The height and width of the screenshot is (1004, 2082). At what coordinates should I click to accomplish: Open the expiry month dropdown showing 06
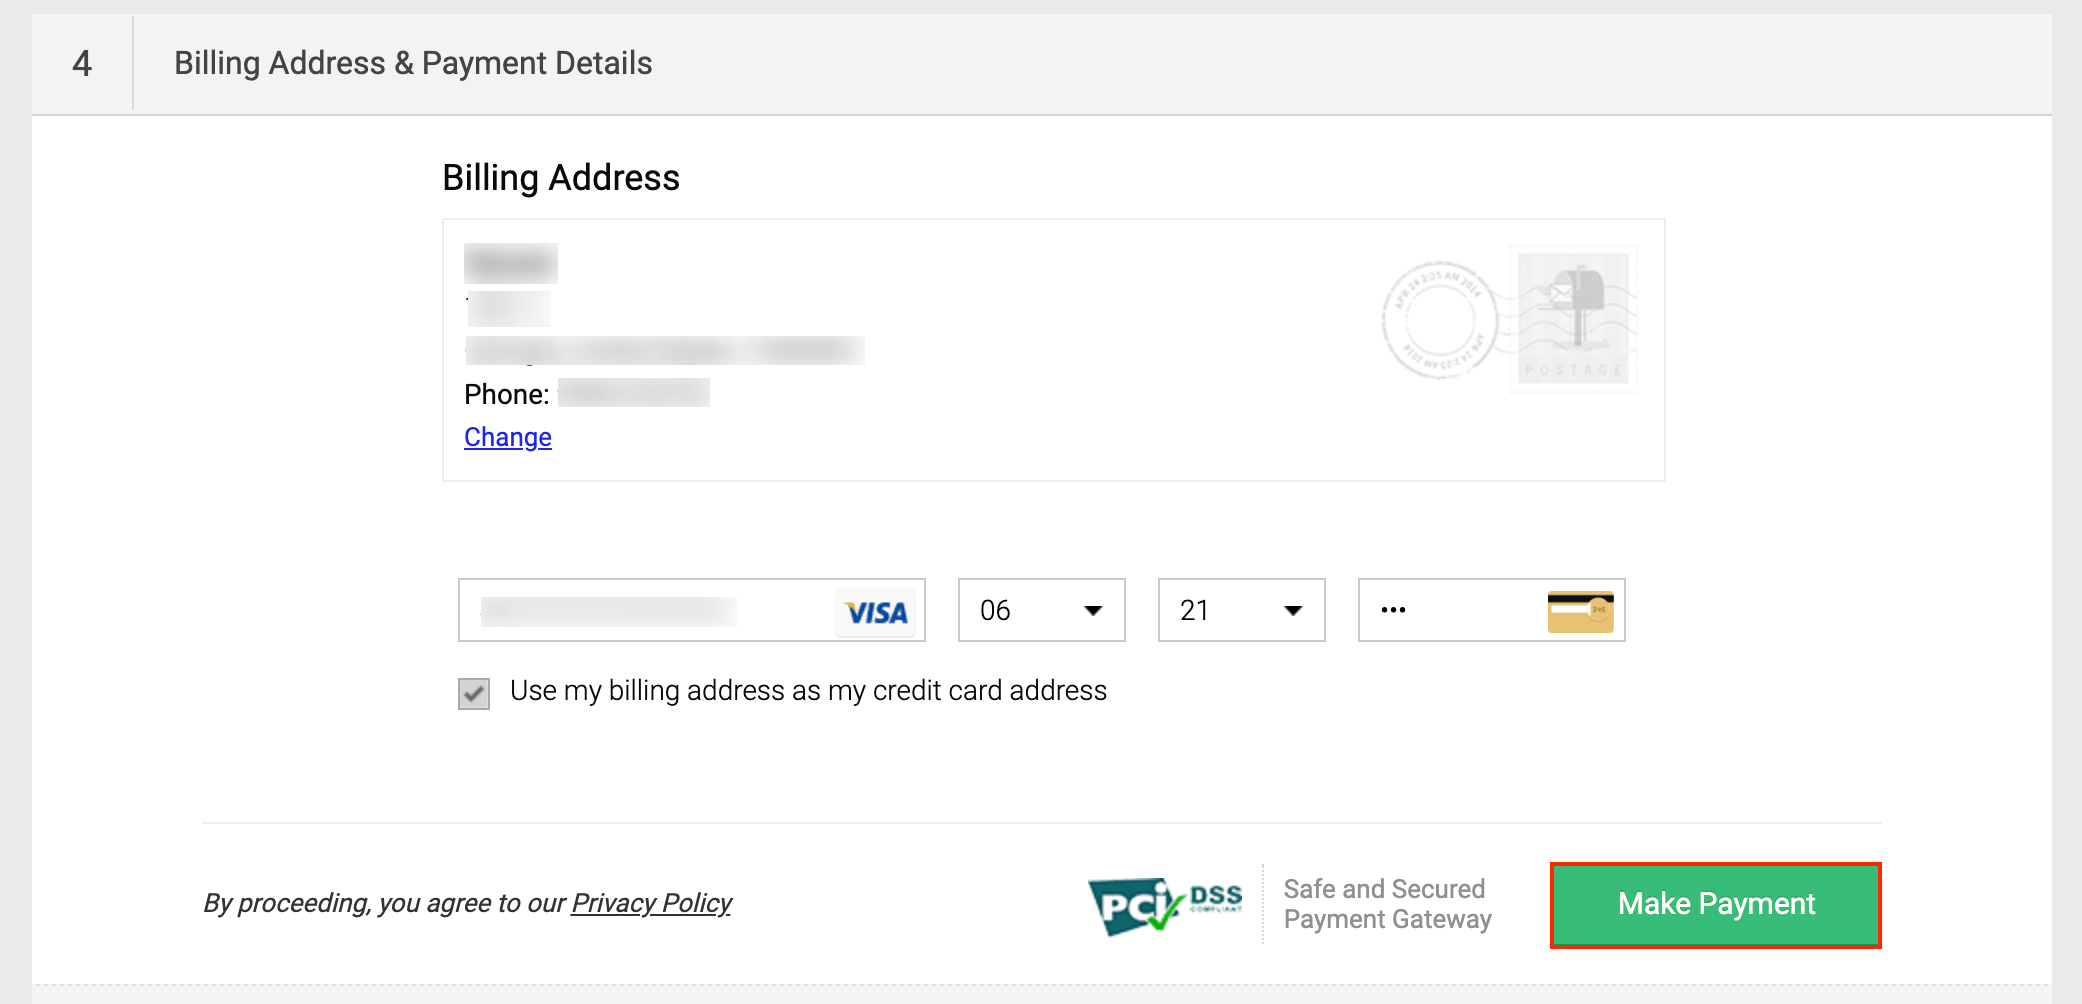[1041, 610]
